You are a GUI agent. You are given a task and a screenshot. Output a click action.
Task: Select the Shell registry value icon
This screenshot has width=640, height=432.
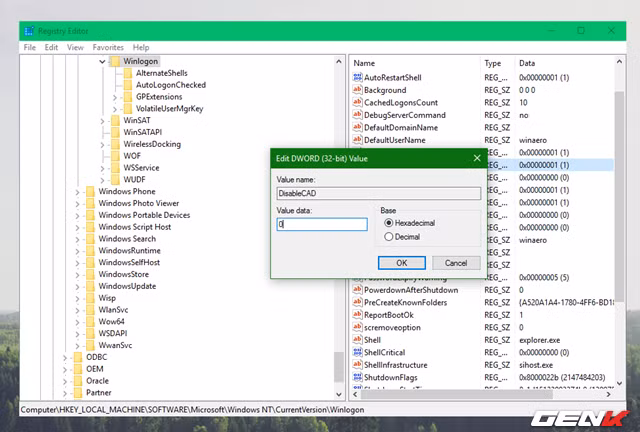tap(356, 340)
